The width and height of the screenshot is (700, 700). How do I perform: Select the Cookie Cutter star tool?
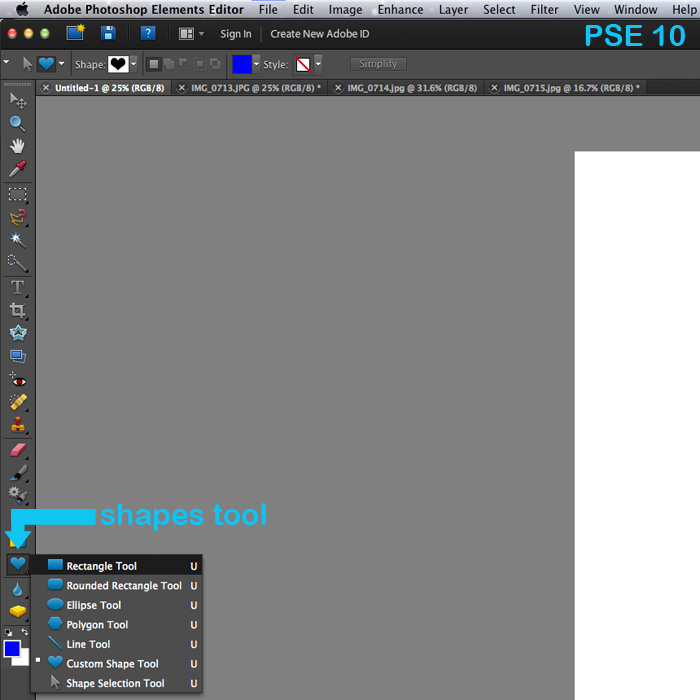click(18, 333)
